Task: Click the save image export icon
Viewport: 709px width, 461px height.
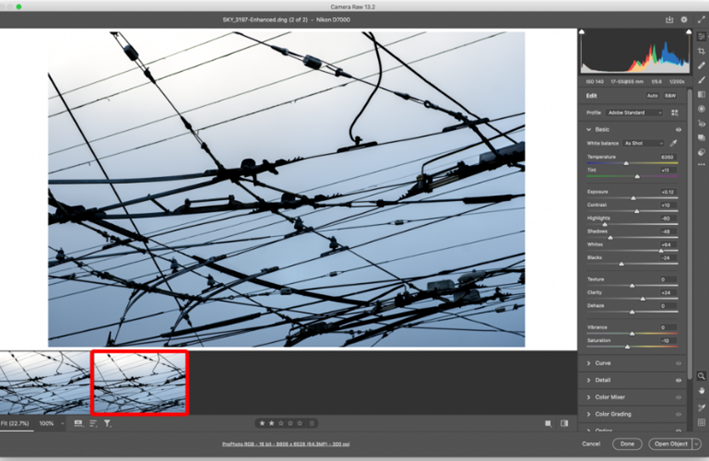Action: click(669, 19)
